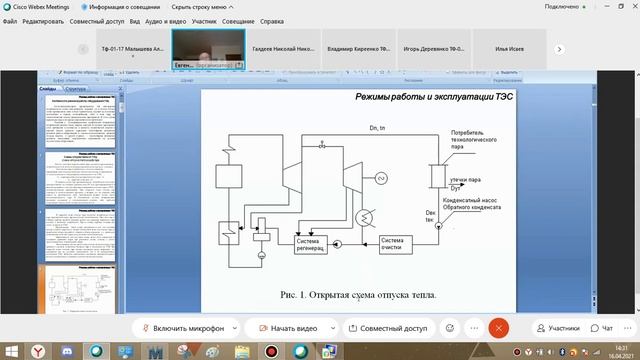Select highlighted diagram slide thumbnail
This screenshot has height=360, width=640.
(80, 290)
